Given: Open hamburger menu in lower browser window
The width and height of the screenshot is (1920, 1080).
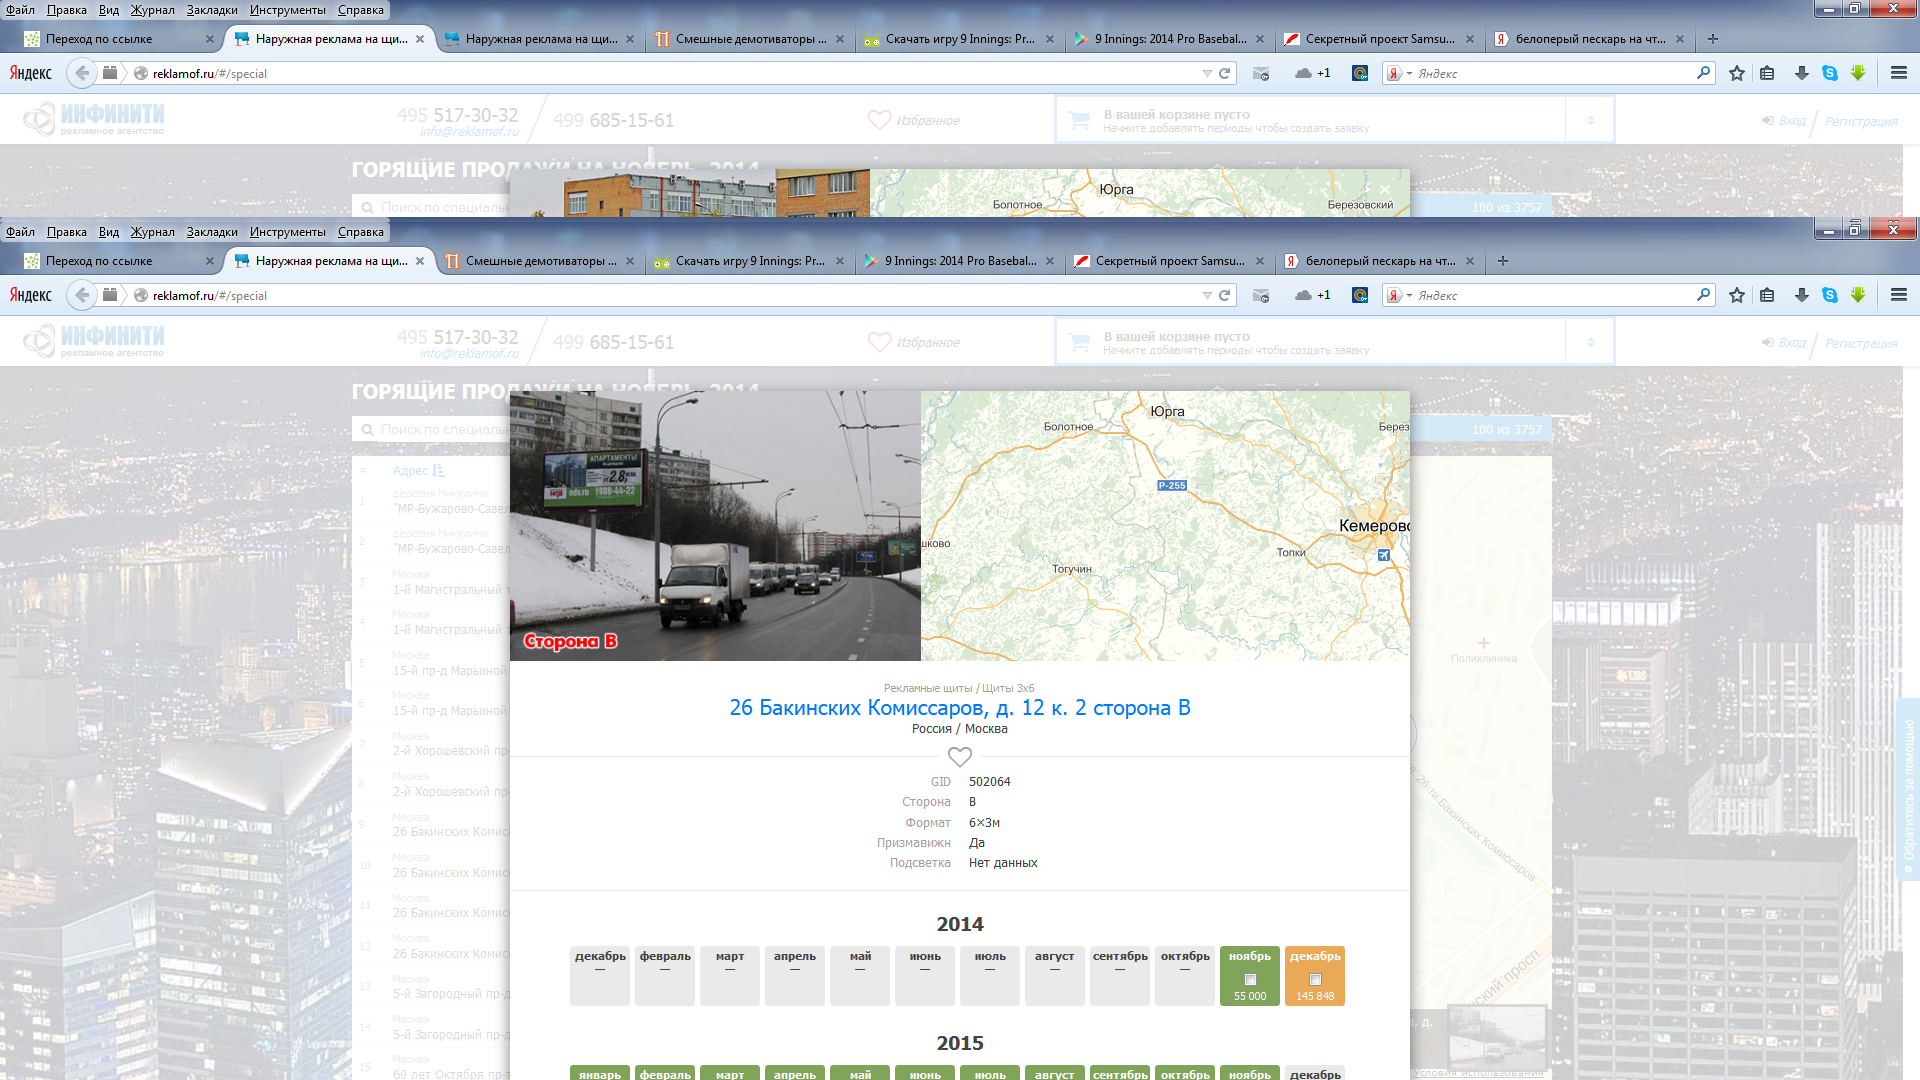Looking at the screenshot, I should click(1898, 295).
